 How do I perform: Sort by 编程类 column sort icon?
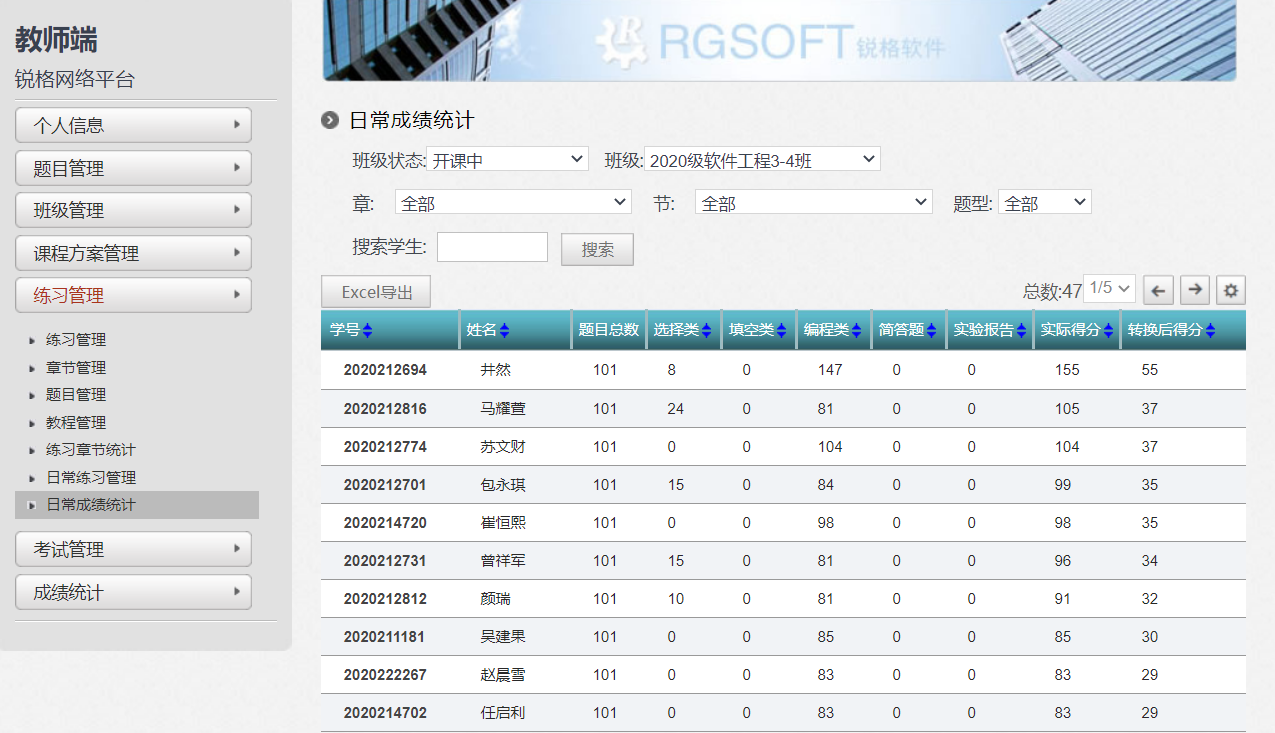(856, 330)
